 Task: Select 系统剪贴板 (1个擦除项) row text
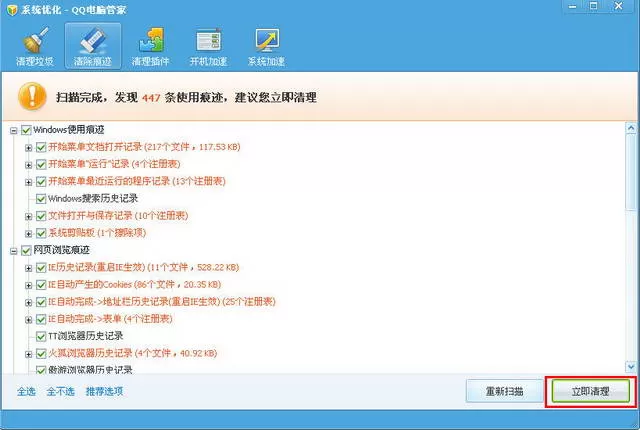tap(97, 233)
